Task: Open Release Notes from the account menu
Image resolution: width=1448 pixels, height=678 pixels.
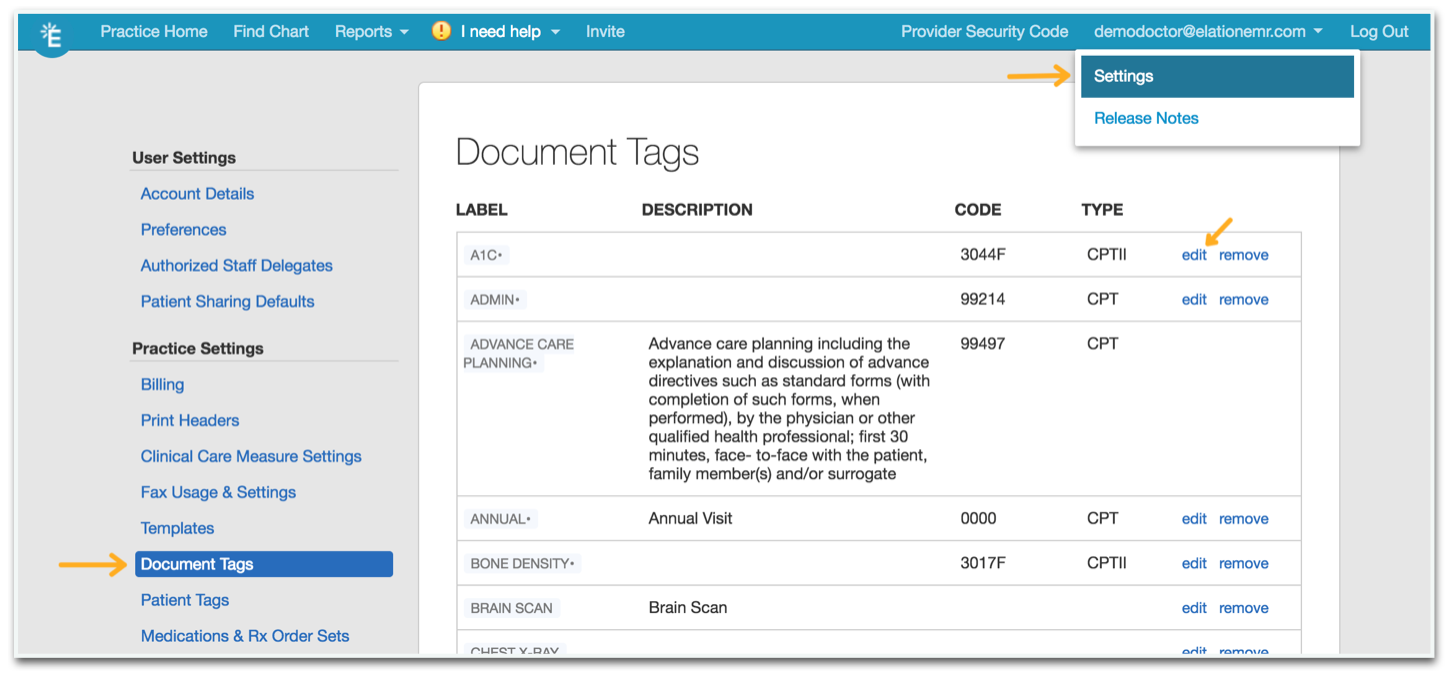Action: pos(1146,118)
